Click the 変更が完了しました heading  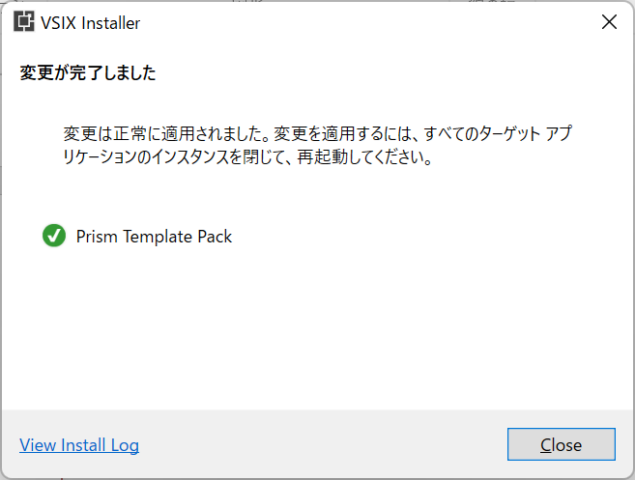pyautogui.click(x=88, y=74)
